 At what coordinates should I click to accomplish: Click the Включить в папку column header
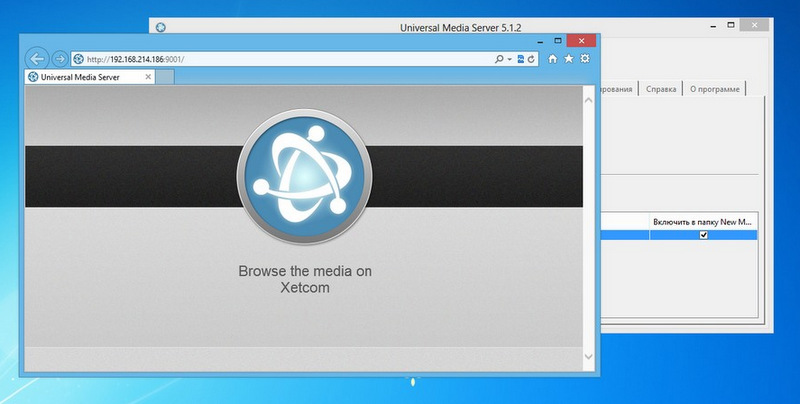tap(703, 222)
